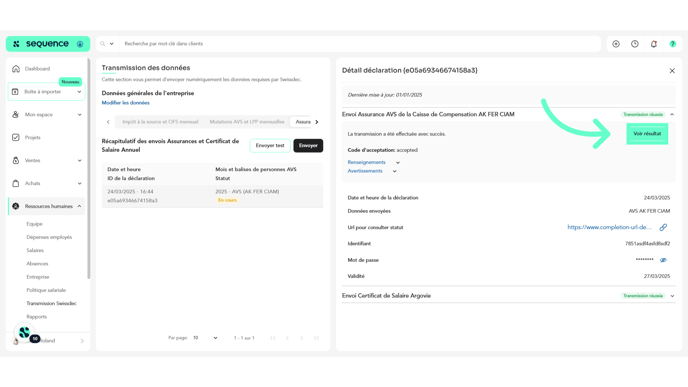This screenshot has height=387, width=688.
Task: Click the Ressources humaines icon
Action: [16, 206]
